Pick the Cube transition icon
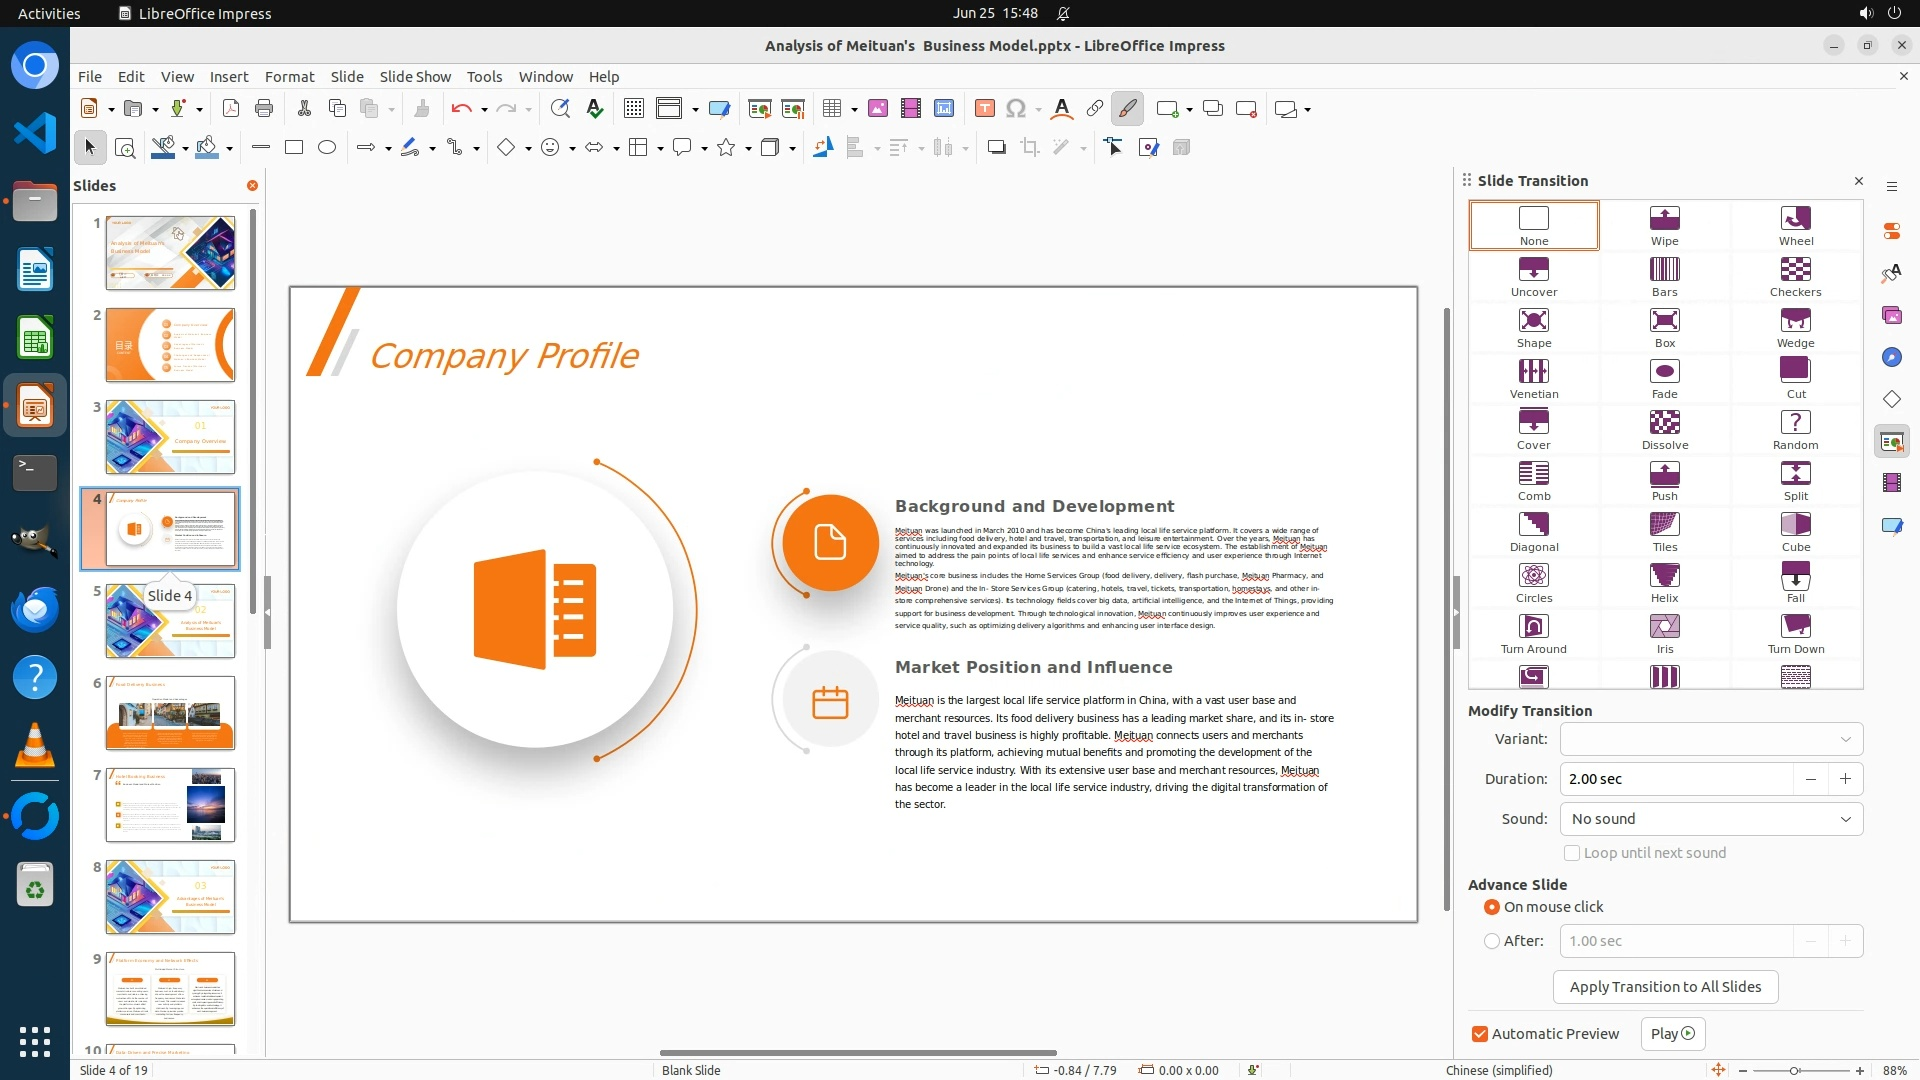Screen dimensions: 1920x1080 (1795, 525)
